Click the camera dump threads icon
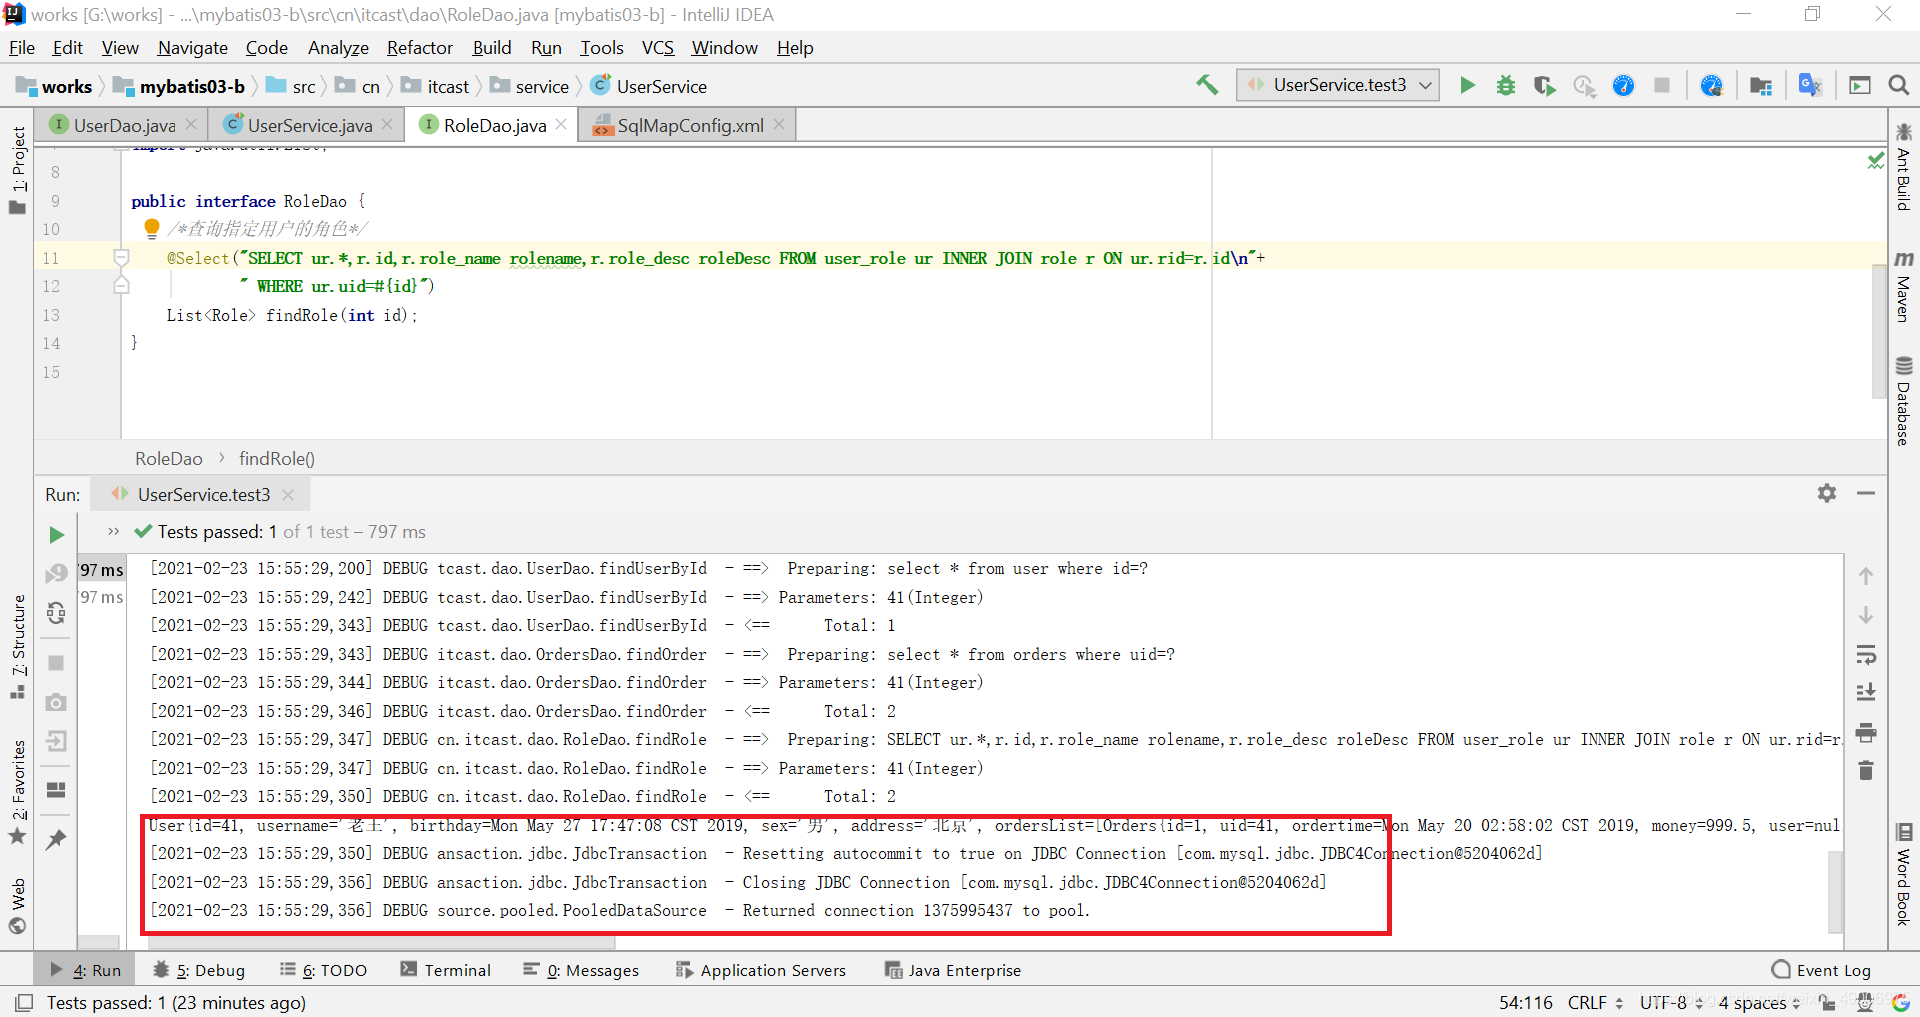The height and width of the screenshot is (1017, 1920). click(56, 702)
